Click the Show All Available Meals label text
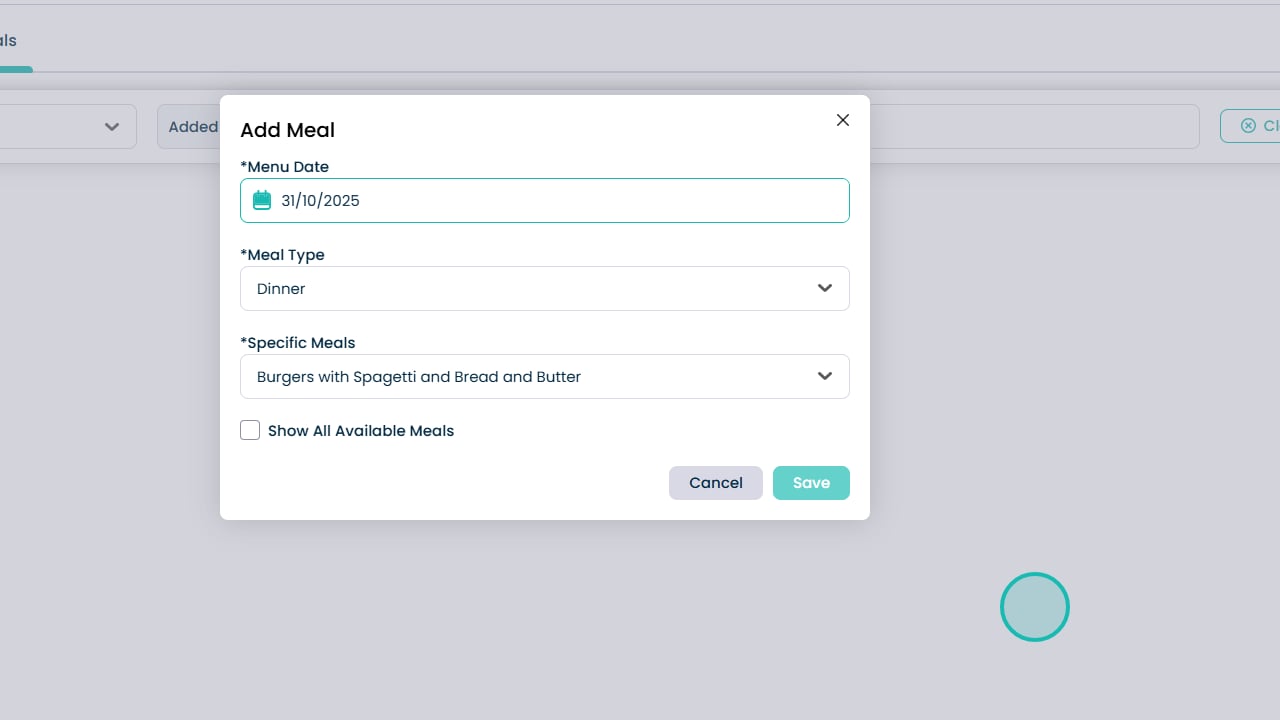Viewport: 1280px width, 720px height. 361,431
